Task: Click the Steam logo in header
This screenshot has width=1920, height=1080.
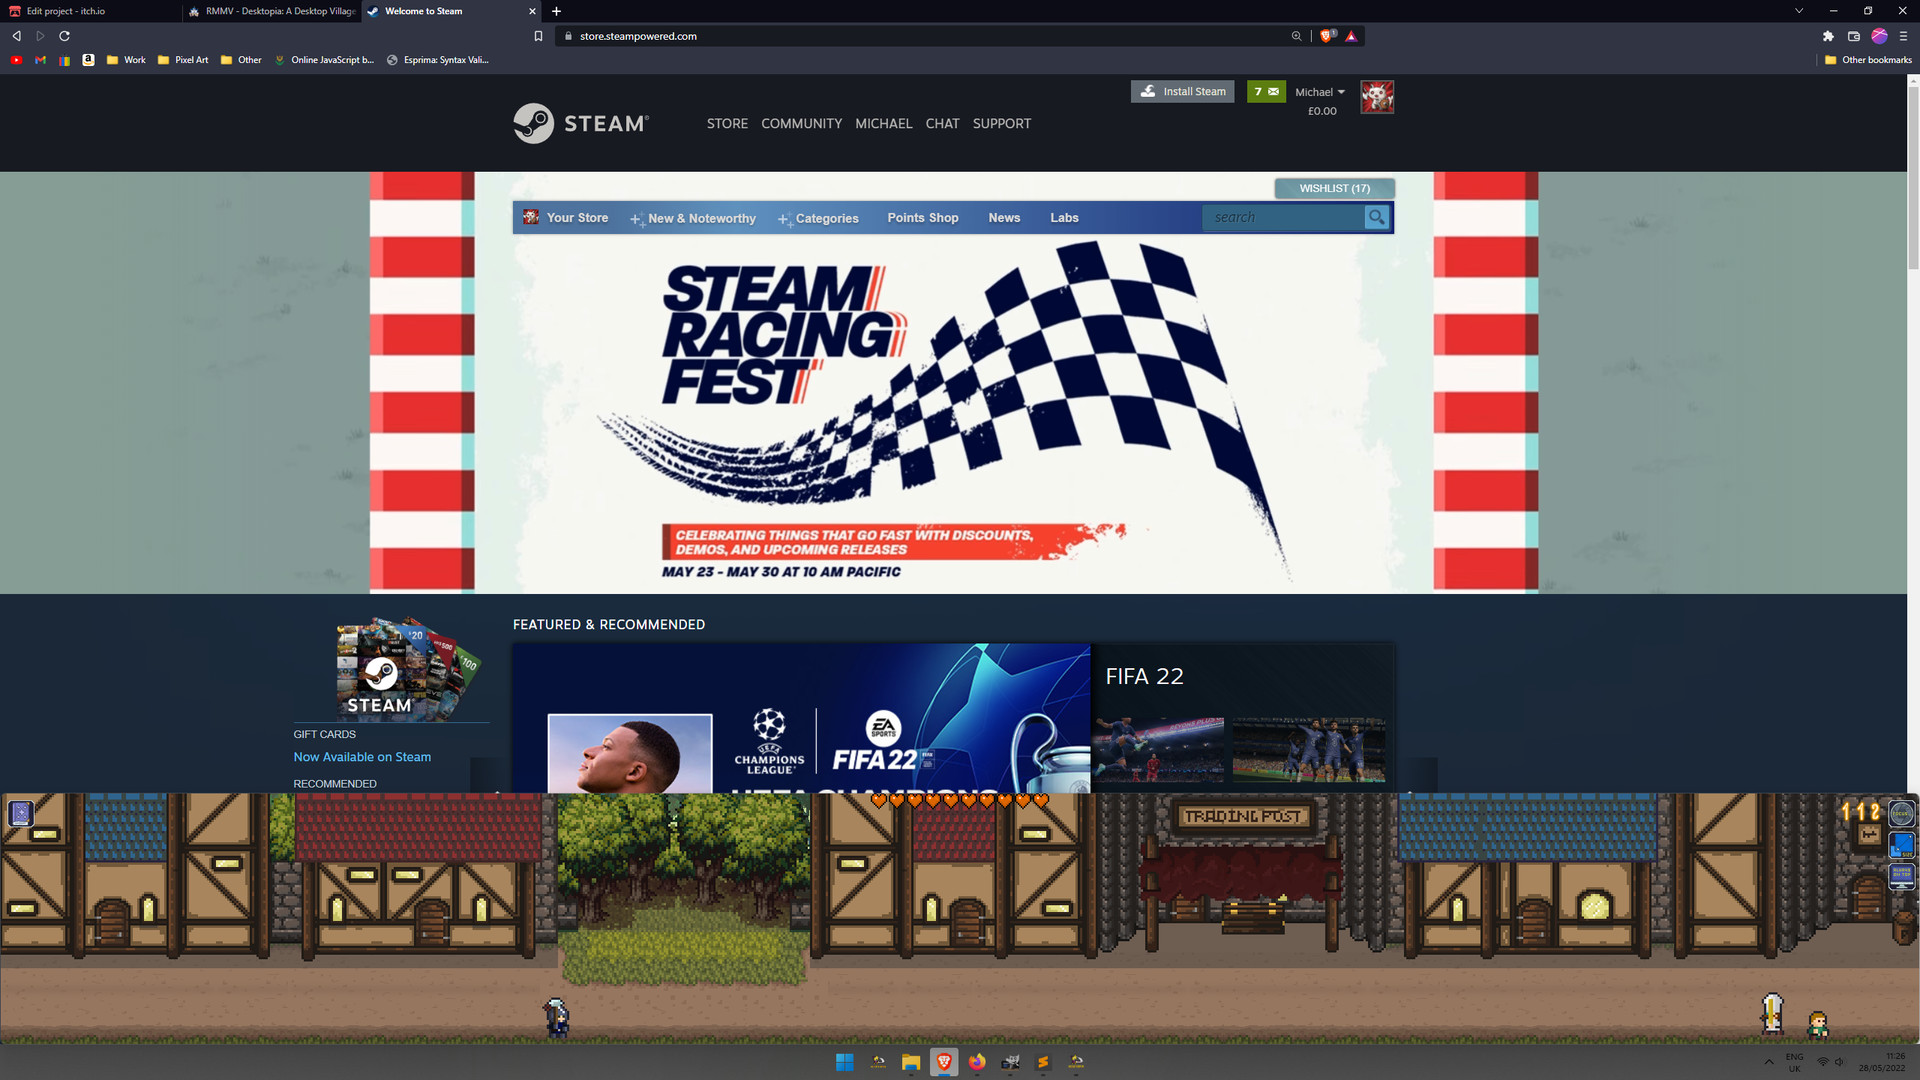Action: tap(581, 123)
